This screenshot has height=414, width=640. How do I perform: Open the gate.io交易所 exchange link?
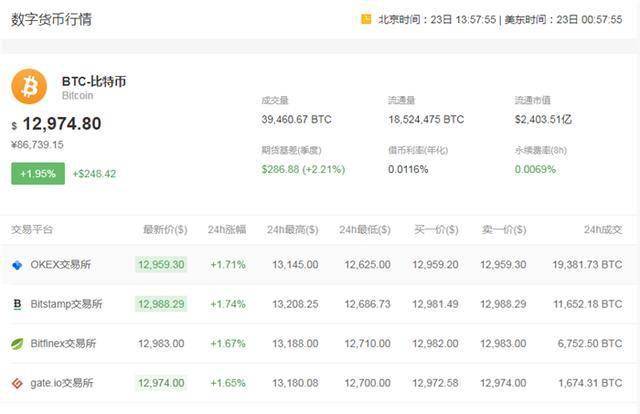point(62,383)
